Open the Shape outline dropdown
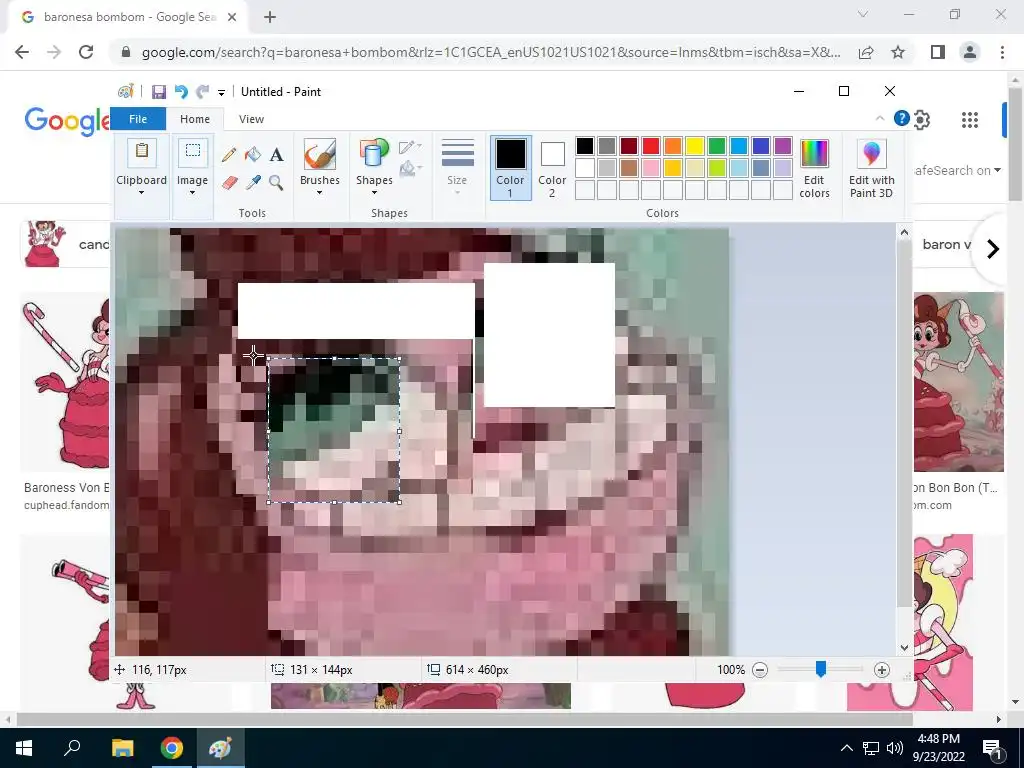 (410, 147)
